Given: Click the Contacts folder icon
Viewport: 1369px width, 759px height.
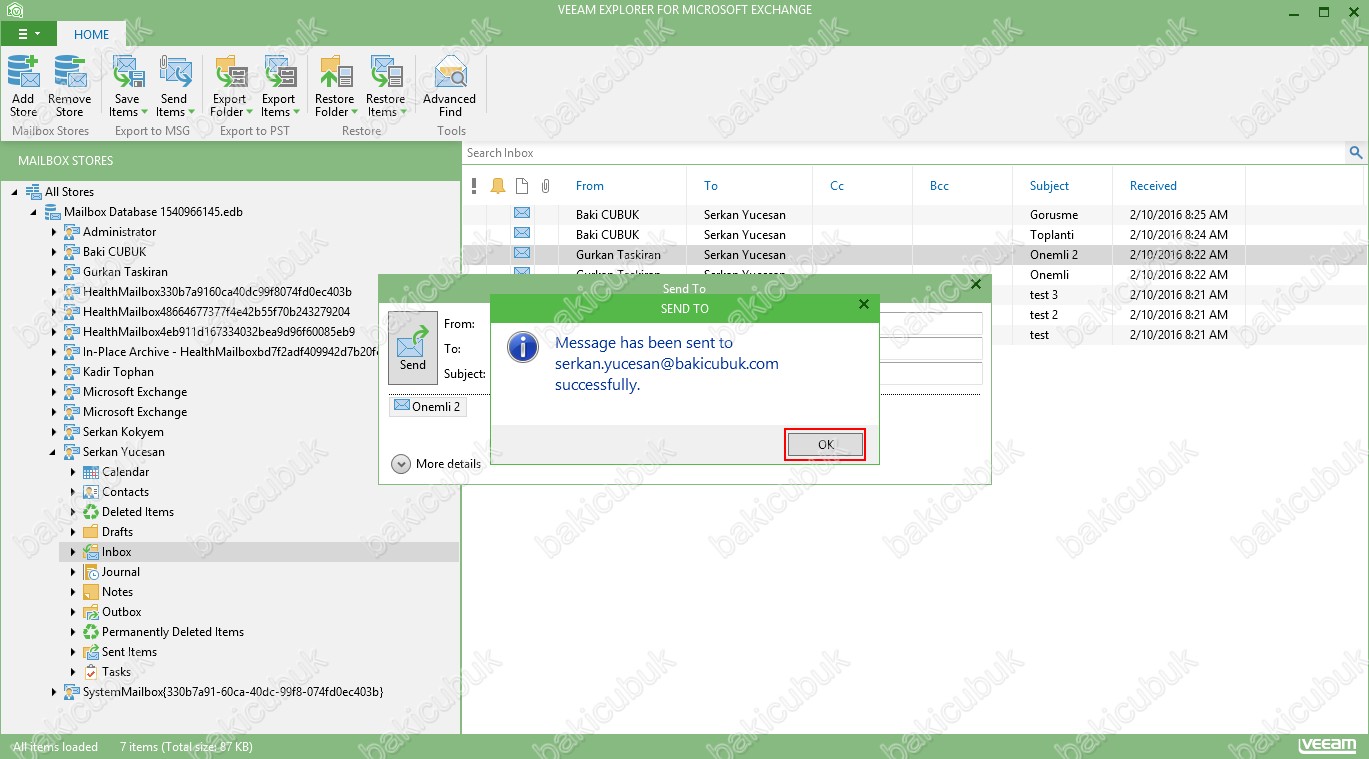Looking at the screenshot, I should [91, 492].
